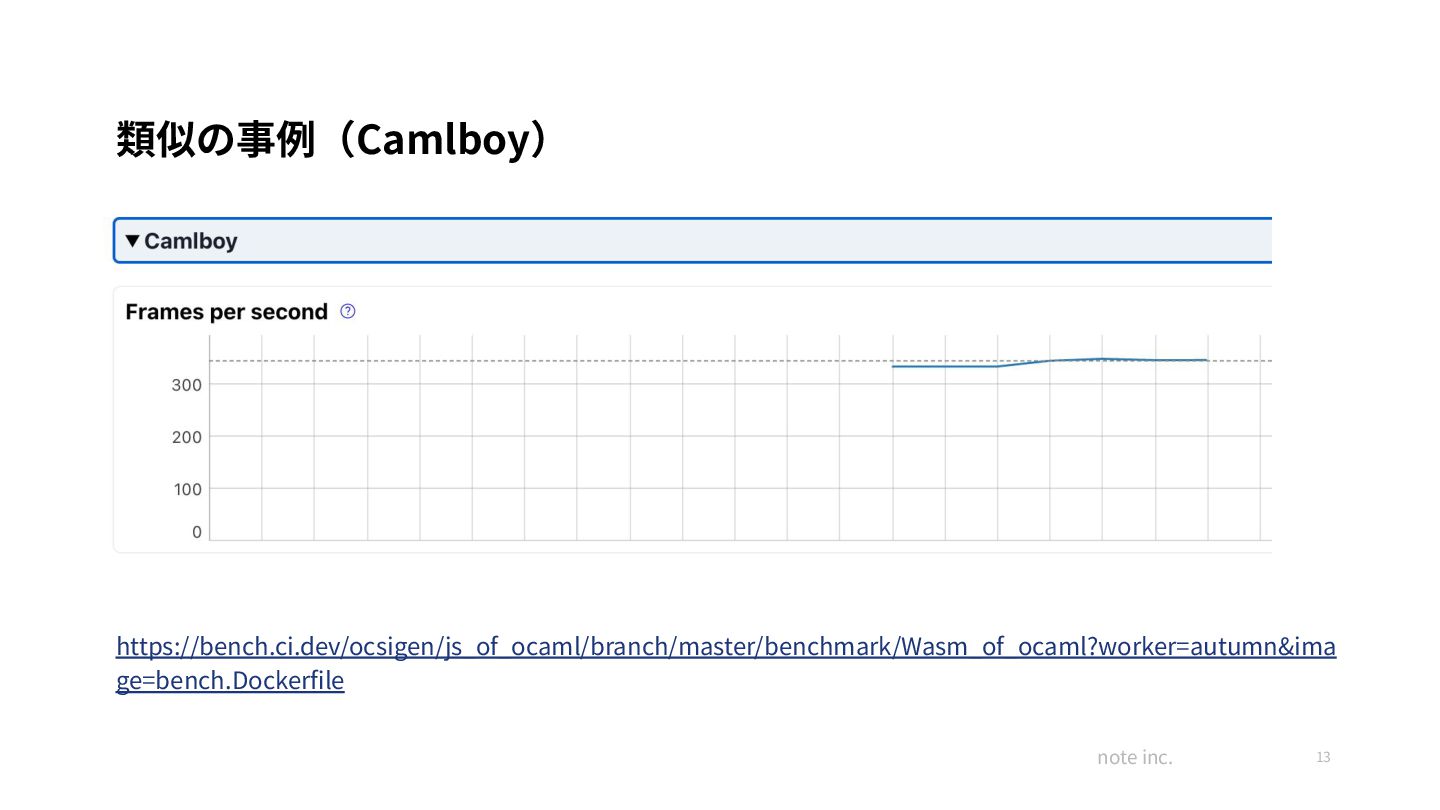This screenshot has width=1440, height=810.
Task: Click the slide title '類似の事例（Camlboy）'
Action: click(332, 141)
